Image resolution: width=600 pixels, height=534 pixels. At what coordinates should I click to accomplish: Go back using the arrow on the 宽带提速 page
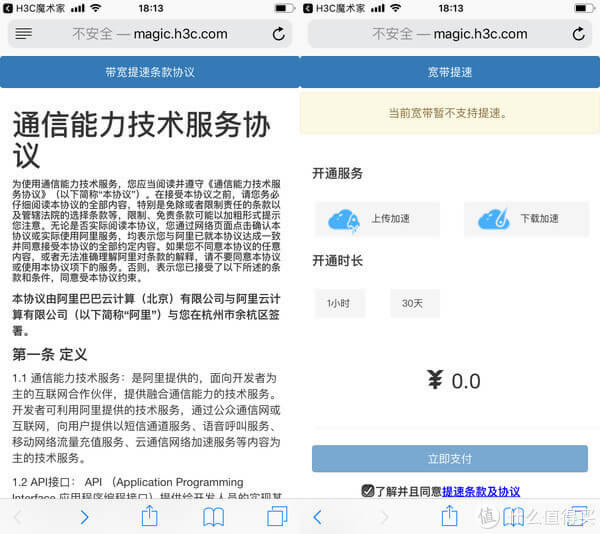(318, 516)
